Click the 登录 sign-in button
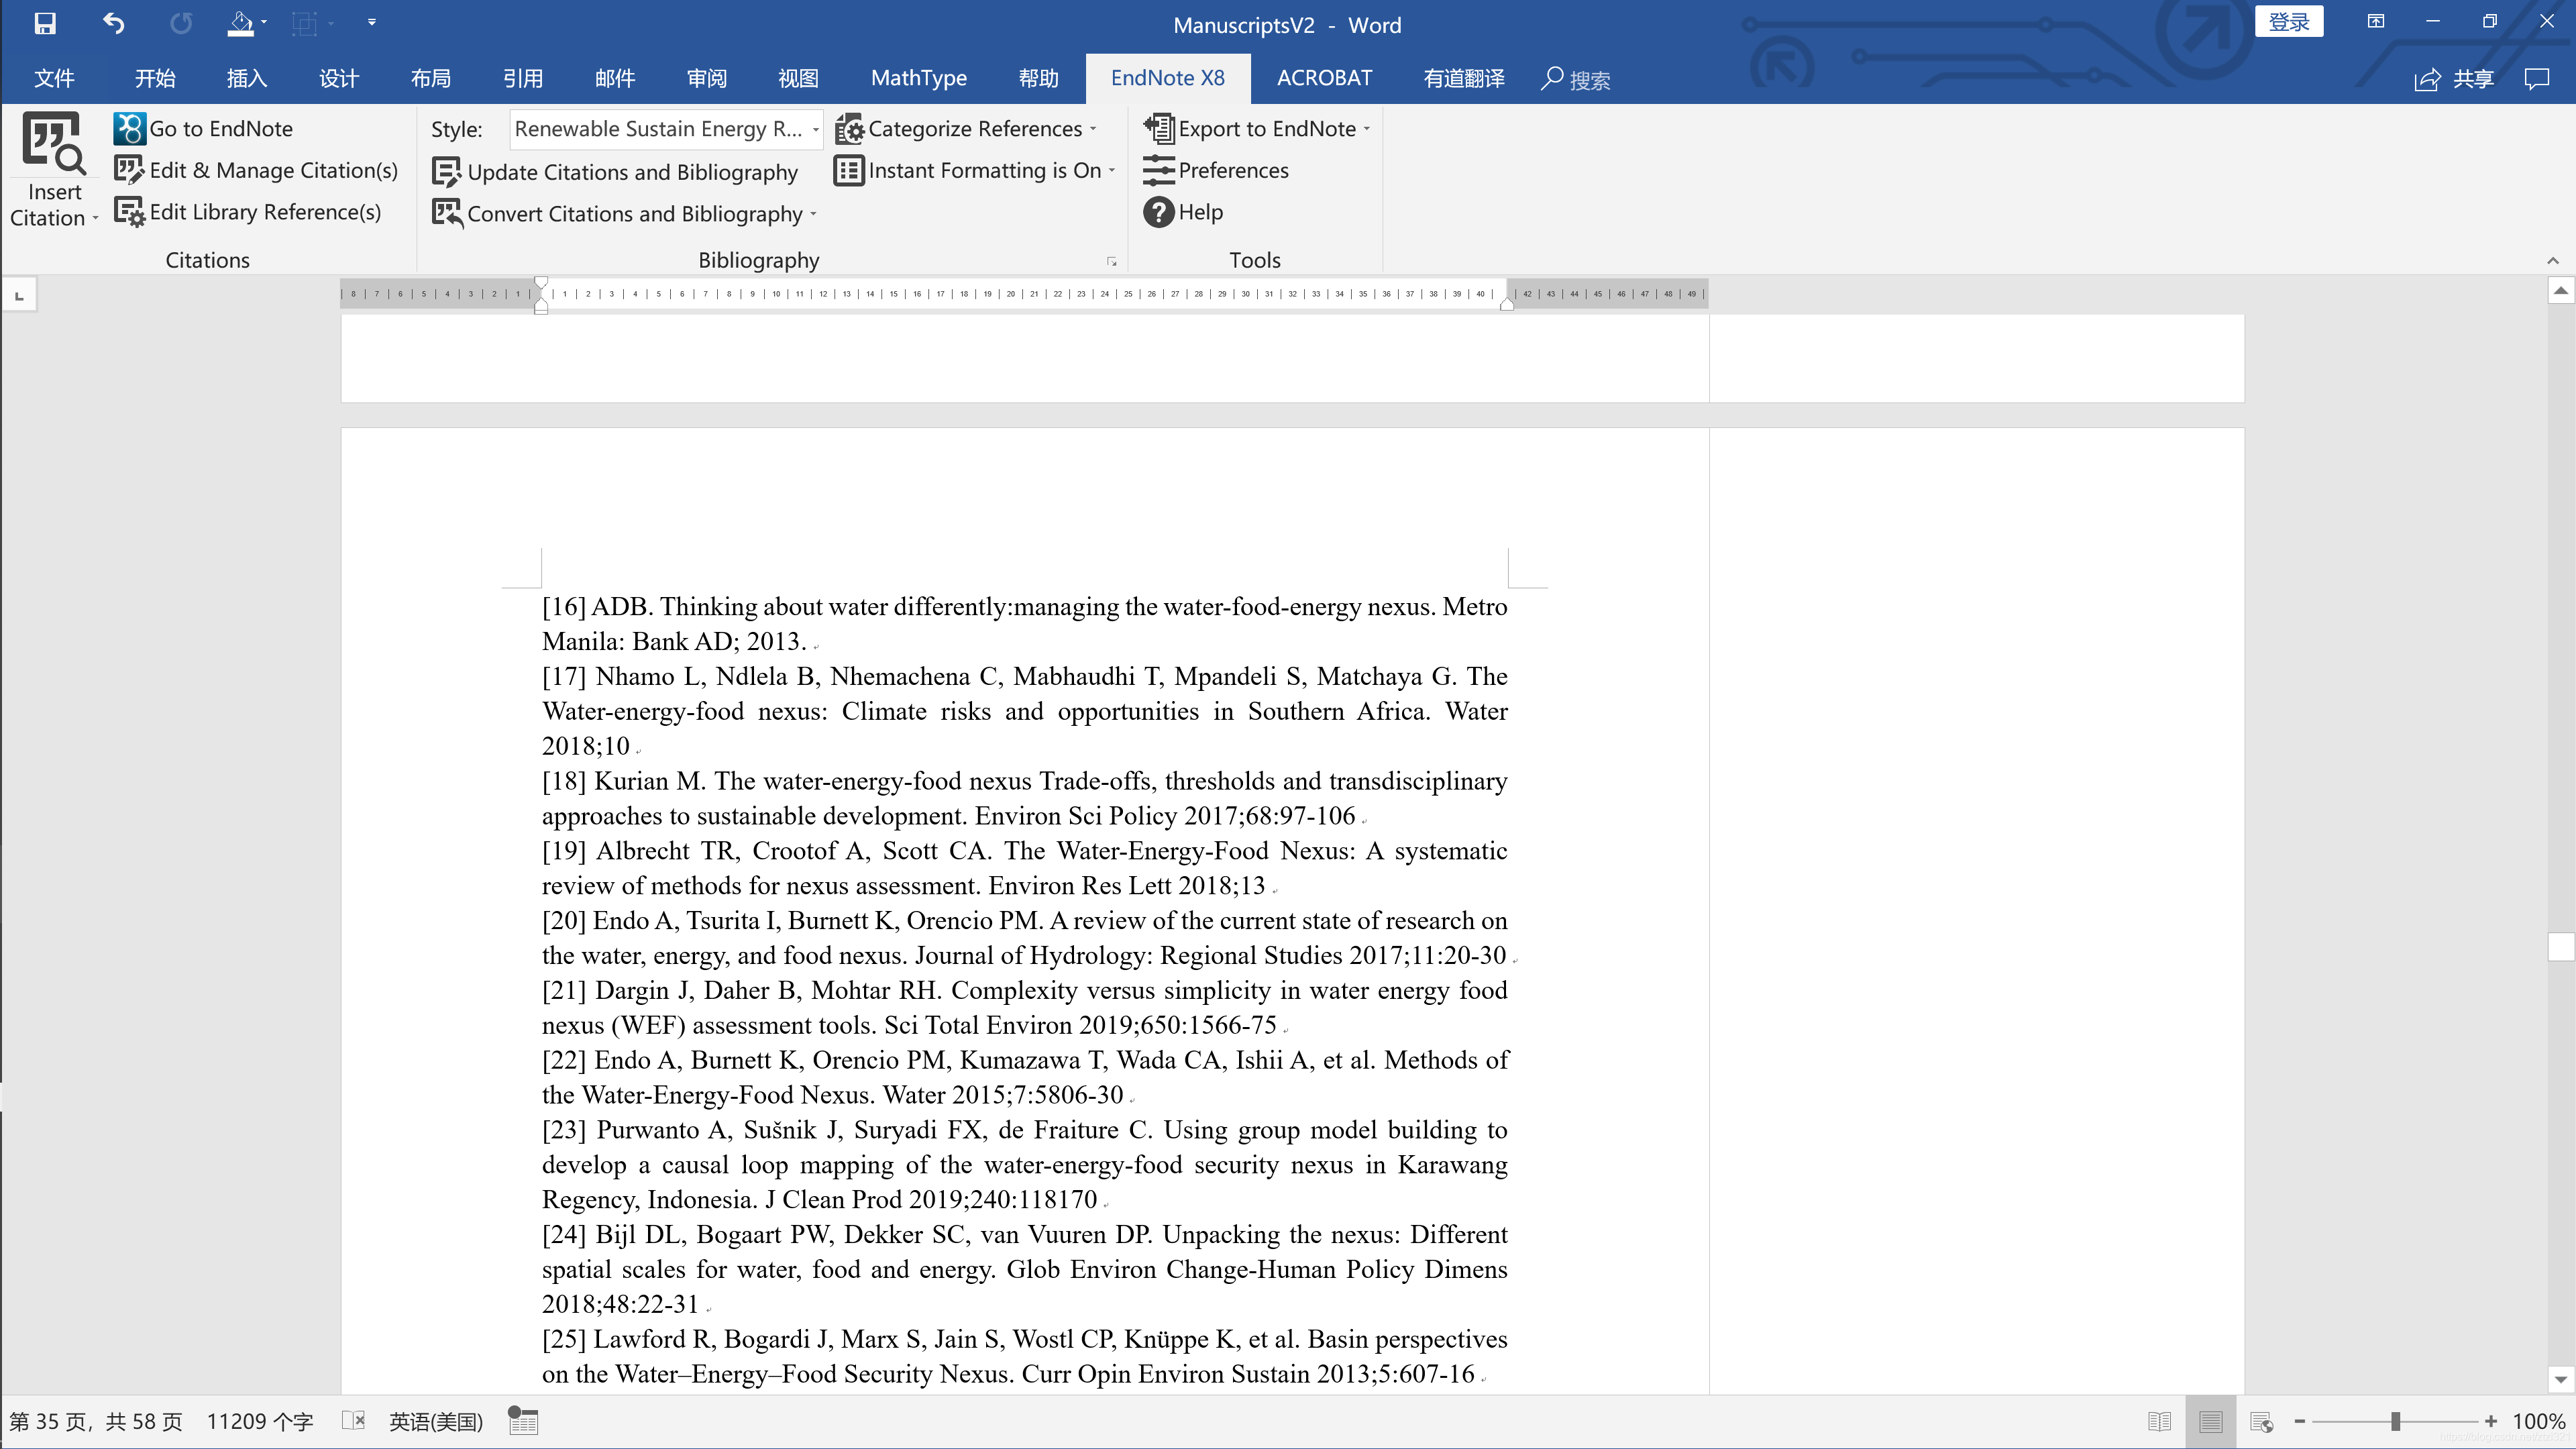This screenshot has height=1449, width=2576. point(2289,22)
